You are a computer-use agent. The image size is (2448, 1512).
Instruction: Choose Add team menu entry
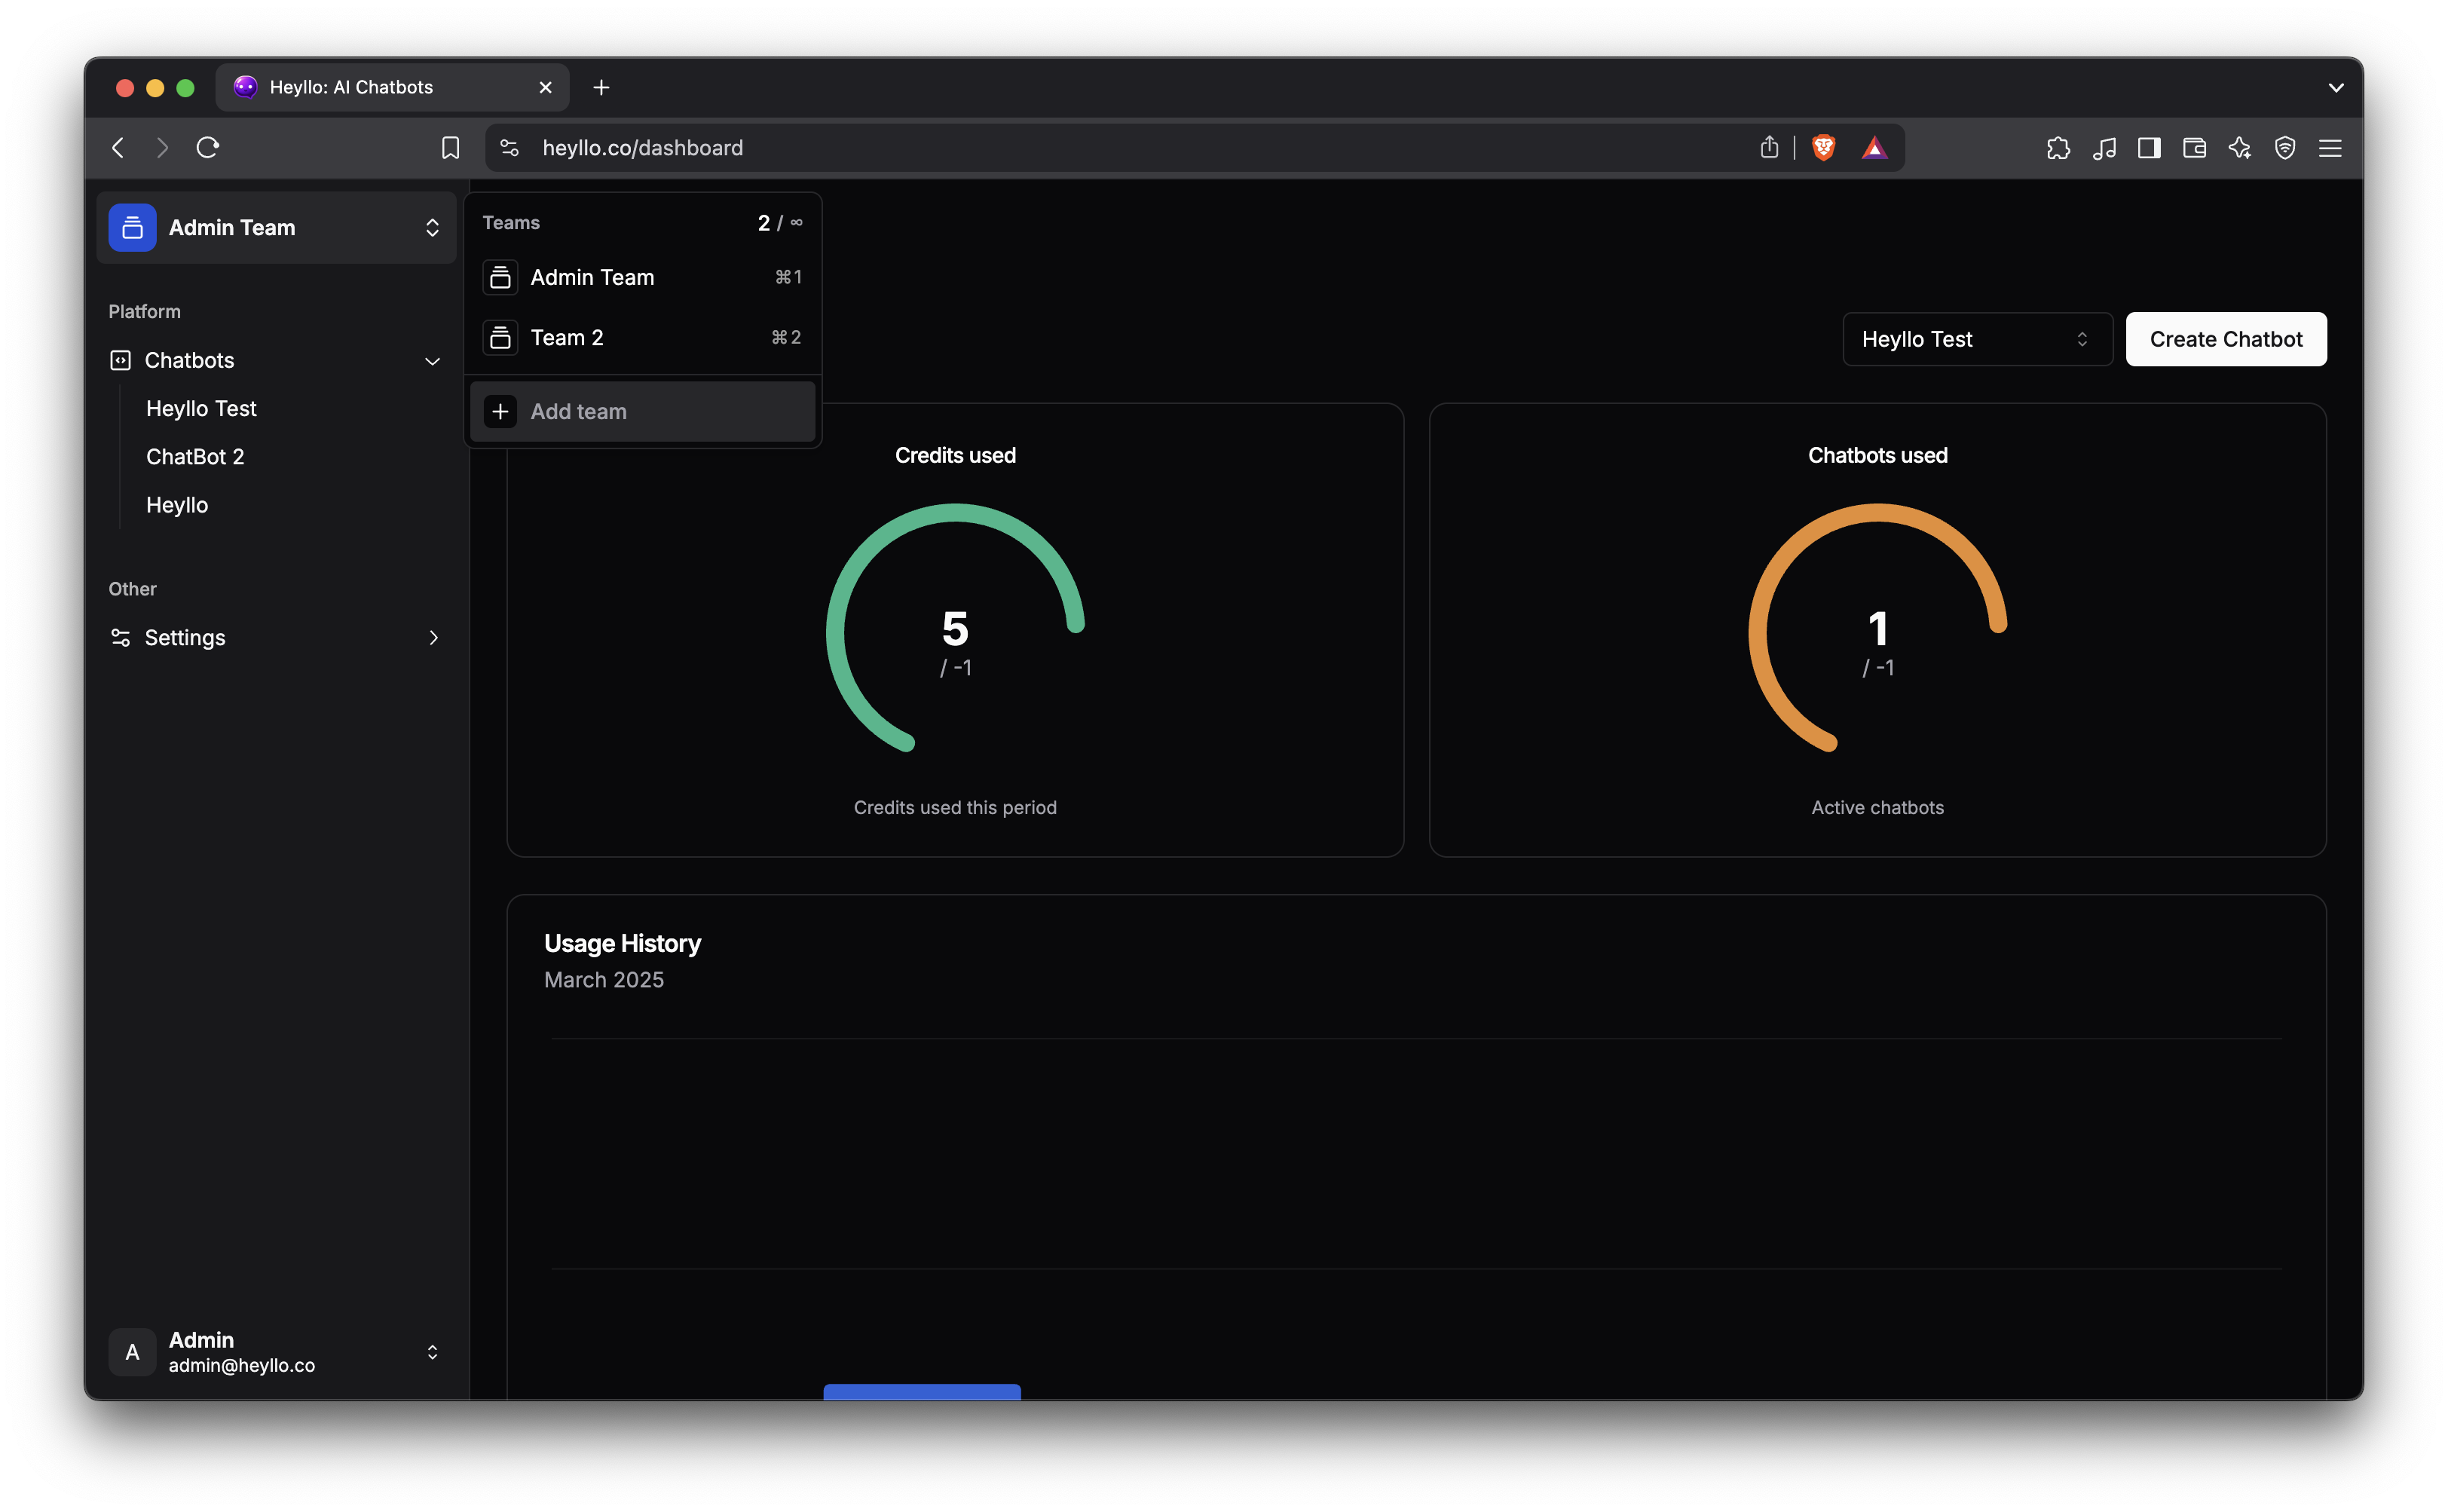(x=642, y=412)
